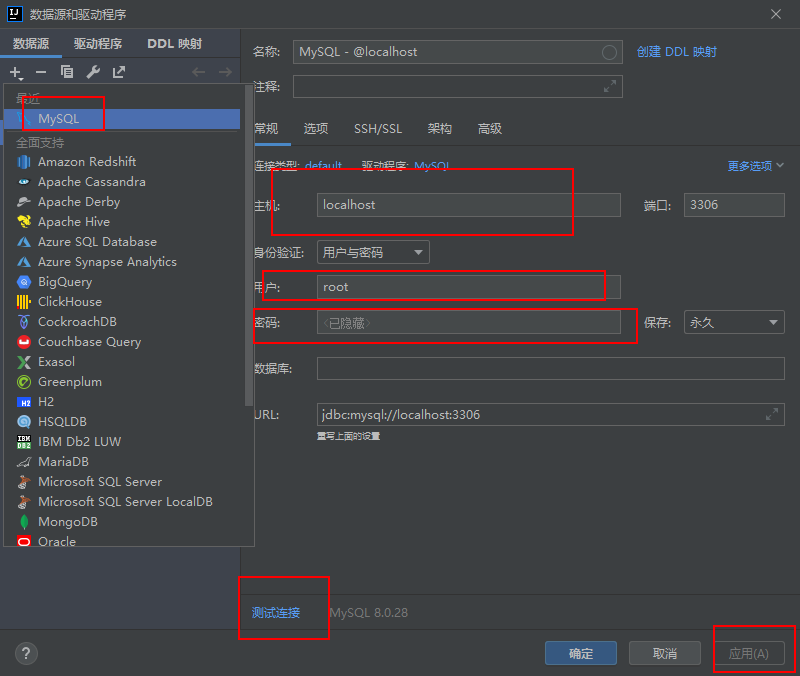Select IBM Db2 LUW entry
800x676 pixels.
(121, 442)
